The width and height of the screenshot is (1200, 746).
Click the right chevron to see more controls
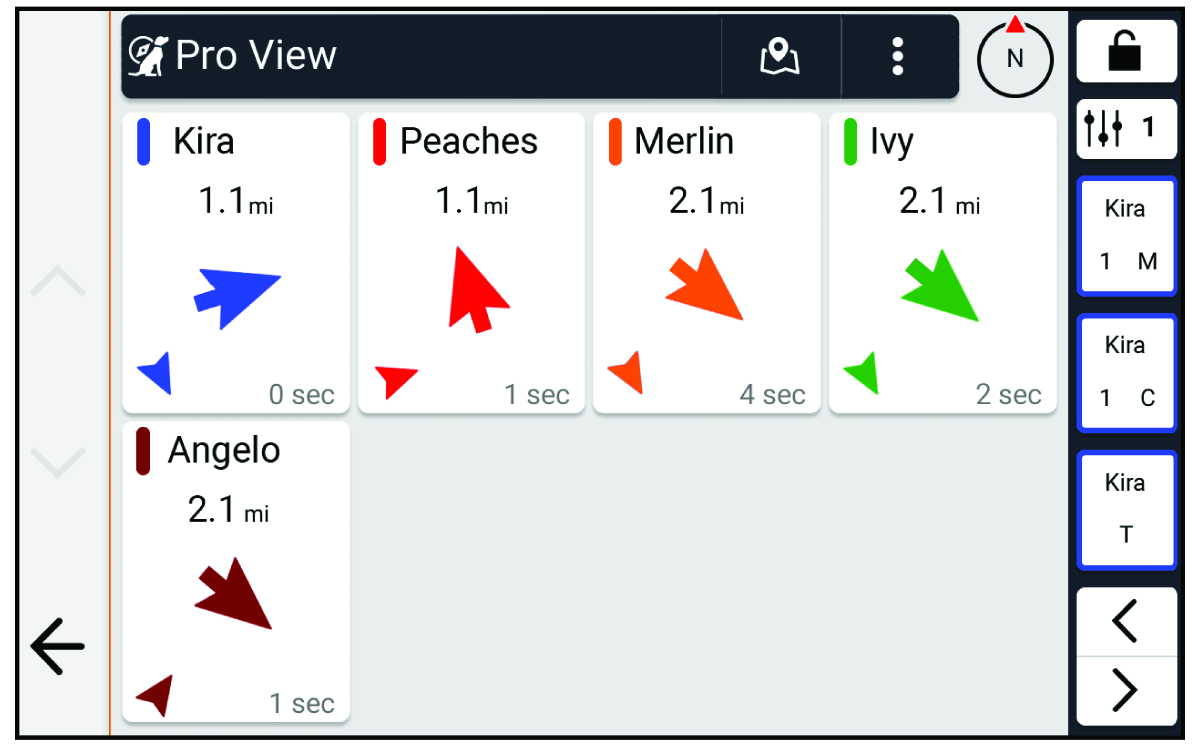click(x=1124, y=690)
